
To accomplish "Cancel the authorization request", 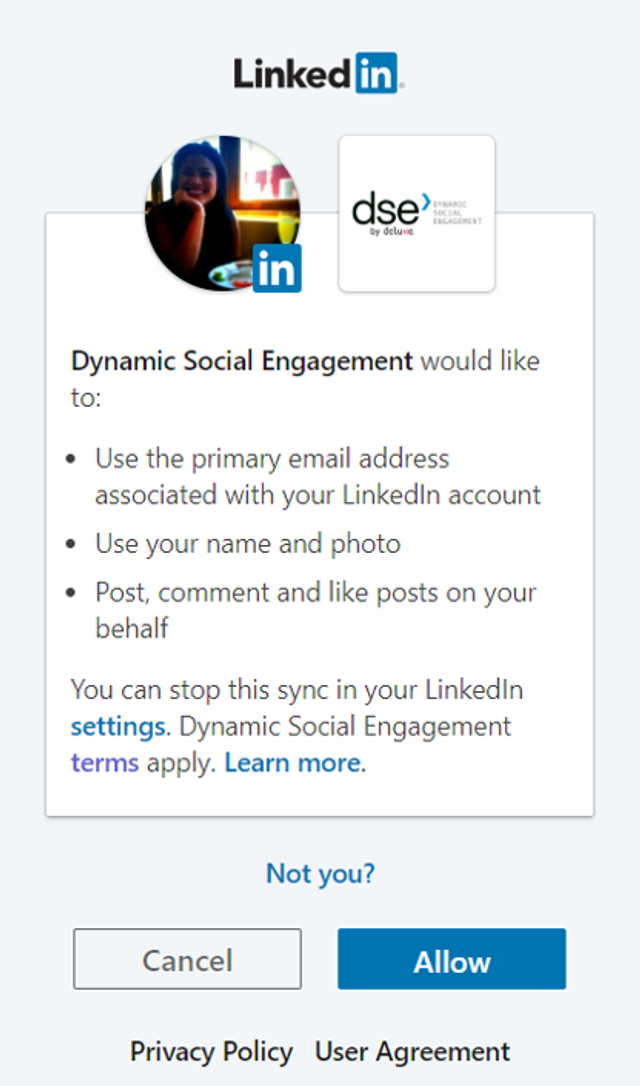I will (x=187, y=959).
